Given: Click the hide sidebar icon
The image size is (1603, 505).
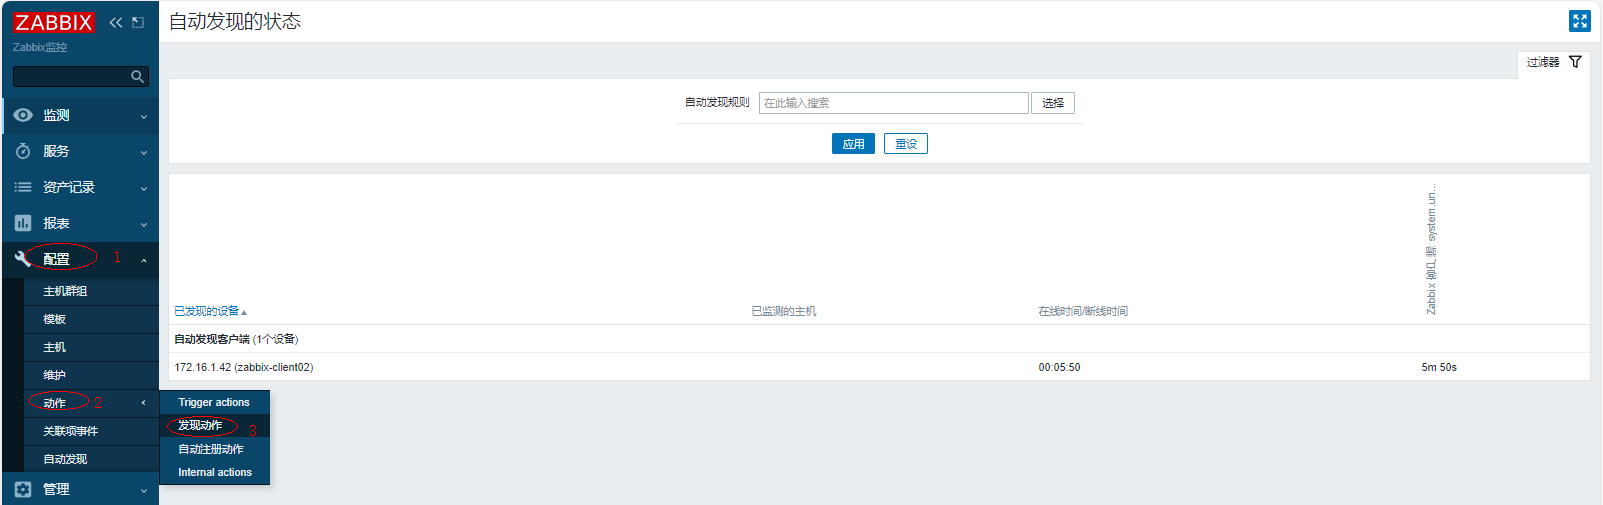Looking at the screenshot, I should pyautogui.click(x=138, y=22).
